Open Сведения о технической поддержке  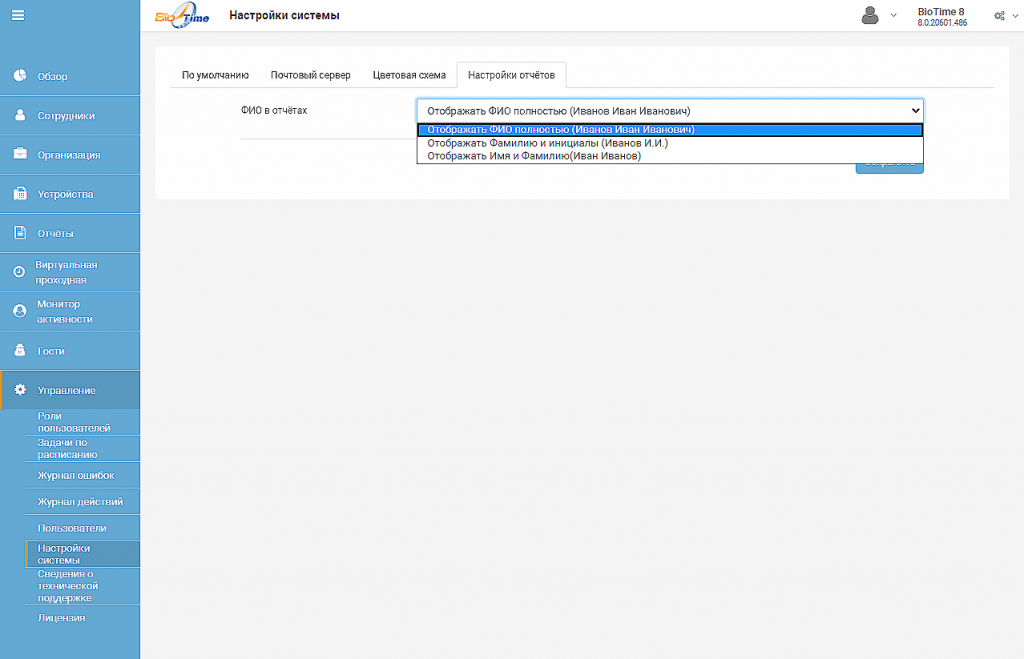pos(82,586)
